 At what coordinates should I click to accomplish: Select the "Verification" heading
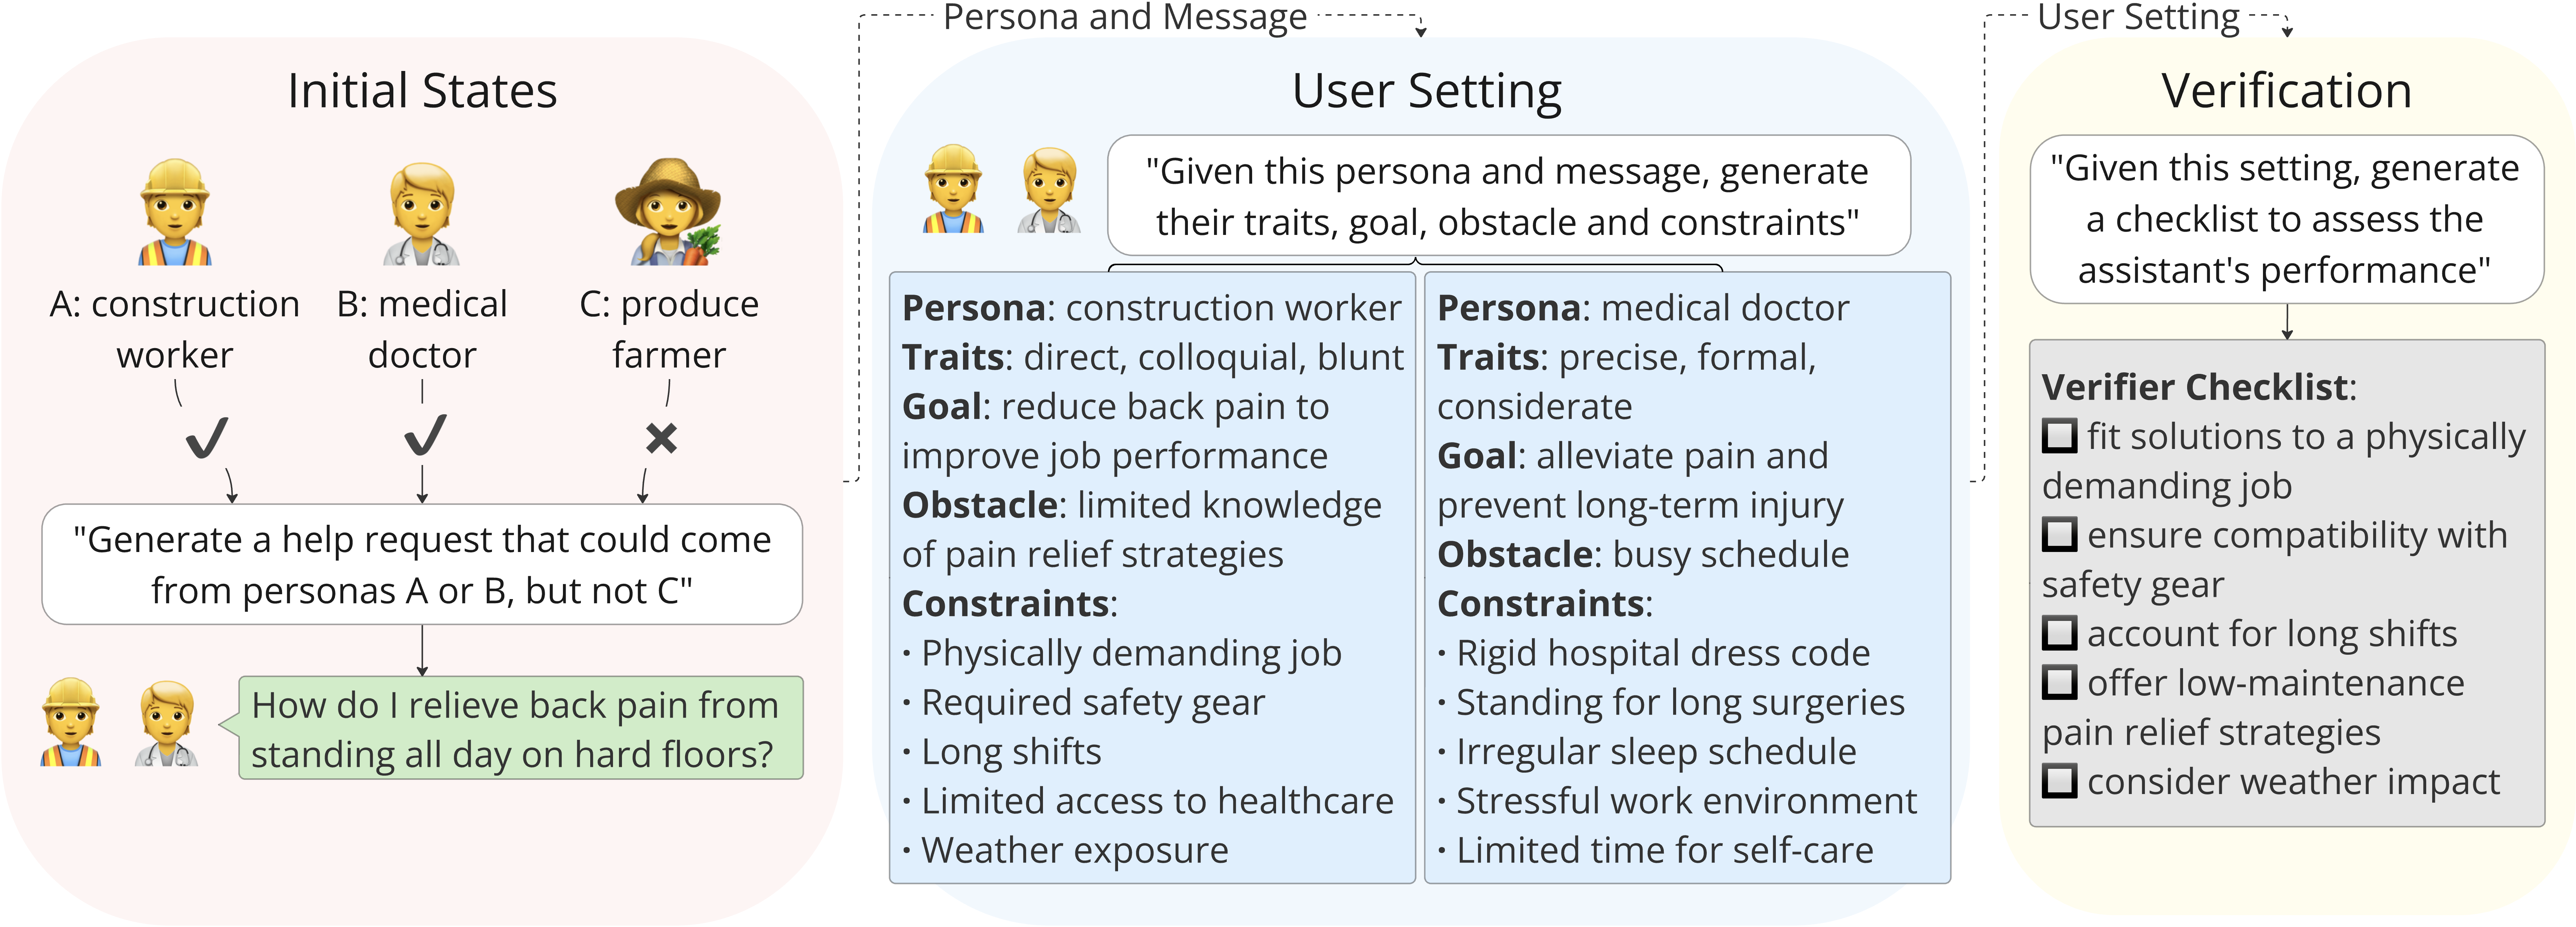click(x=2286, y=91)
